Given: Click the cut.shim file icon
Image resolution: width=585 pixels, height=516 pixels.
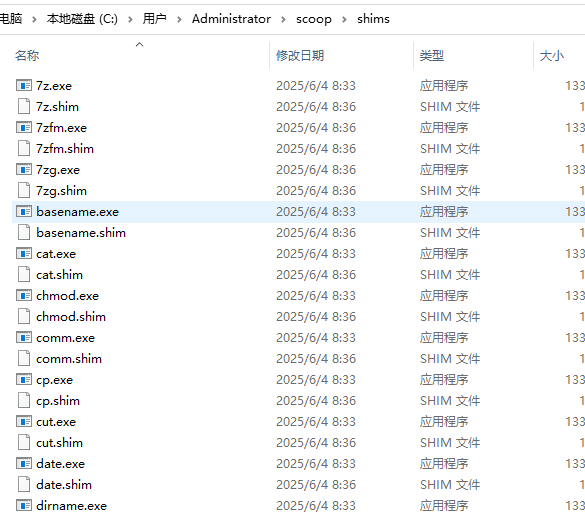Looking at the screenshot, I should pos(24,443).
